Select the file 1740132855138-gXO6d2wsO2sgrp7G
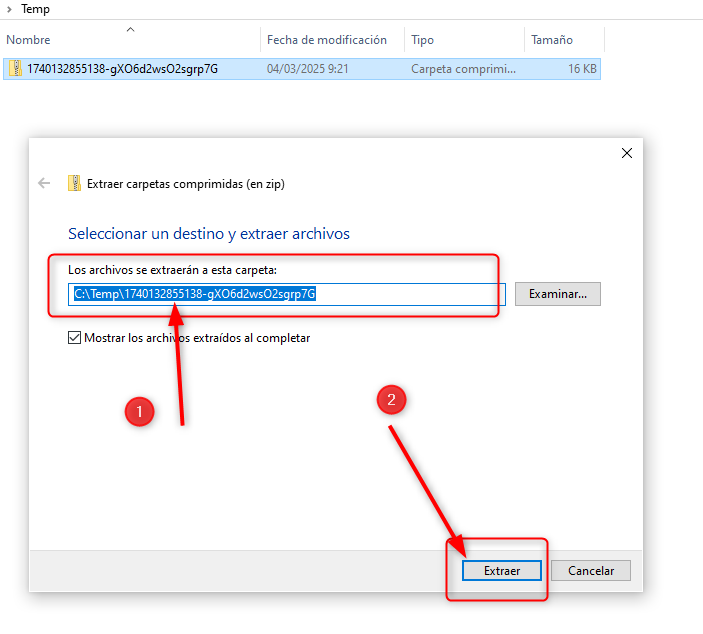 (122, 69)
